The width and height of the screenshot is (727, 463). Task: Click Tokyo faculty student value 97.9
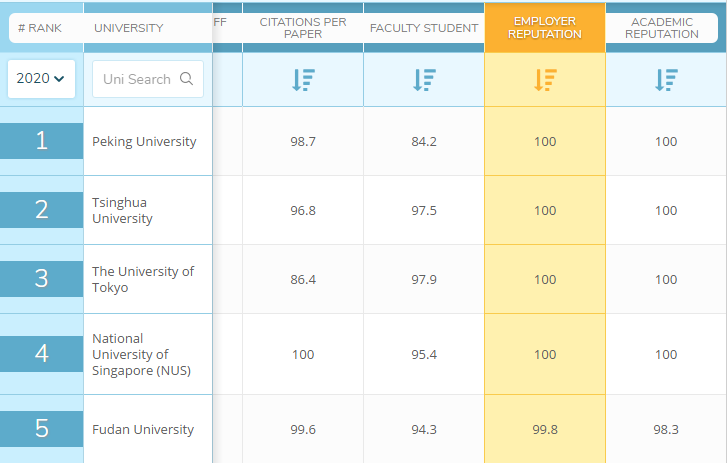tap(424, 279)
